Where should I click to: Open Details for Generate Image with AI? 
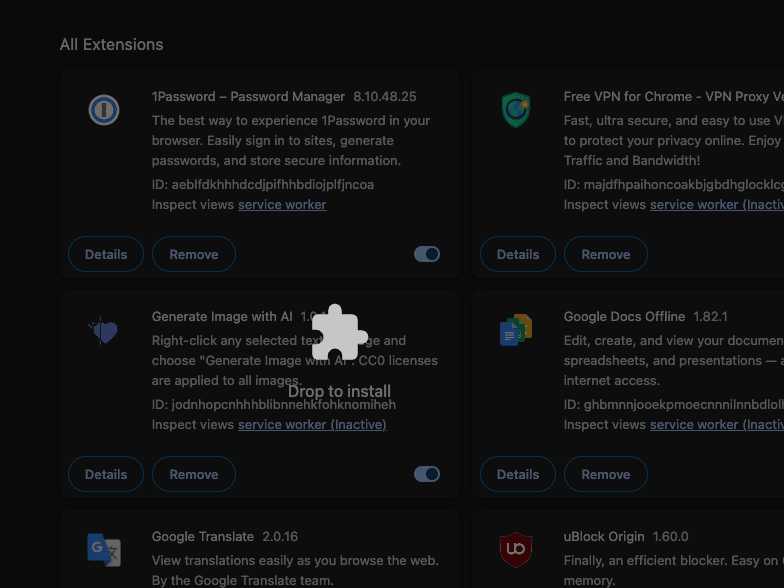coord(106,474)
